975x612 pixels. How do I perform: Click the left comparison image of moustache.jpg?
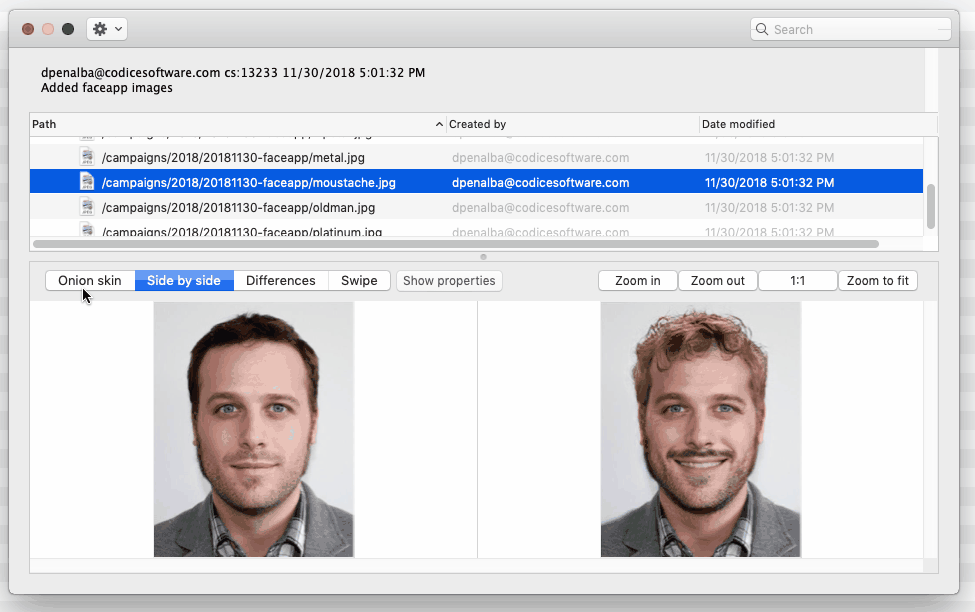(x=253, y=430)
